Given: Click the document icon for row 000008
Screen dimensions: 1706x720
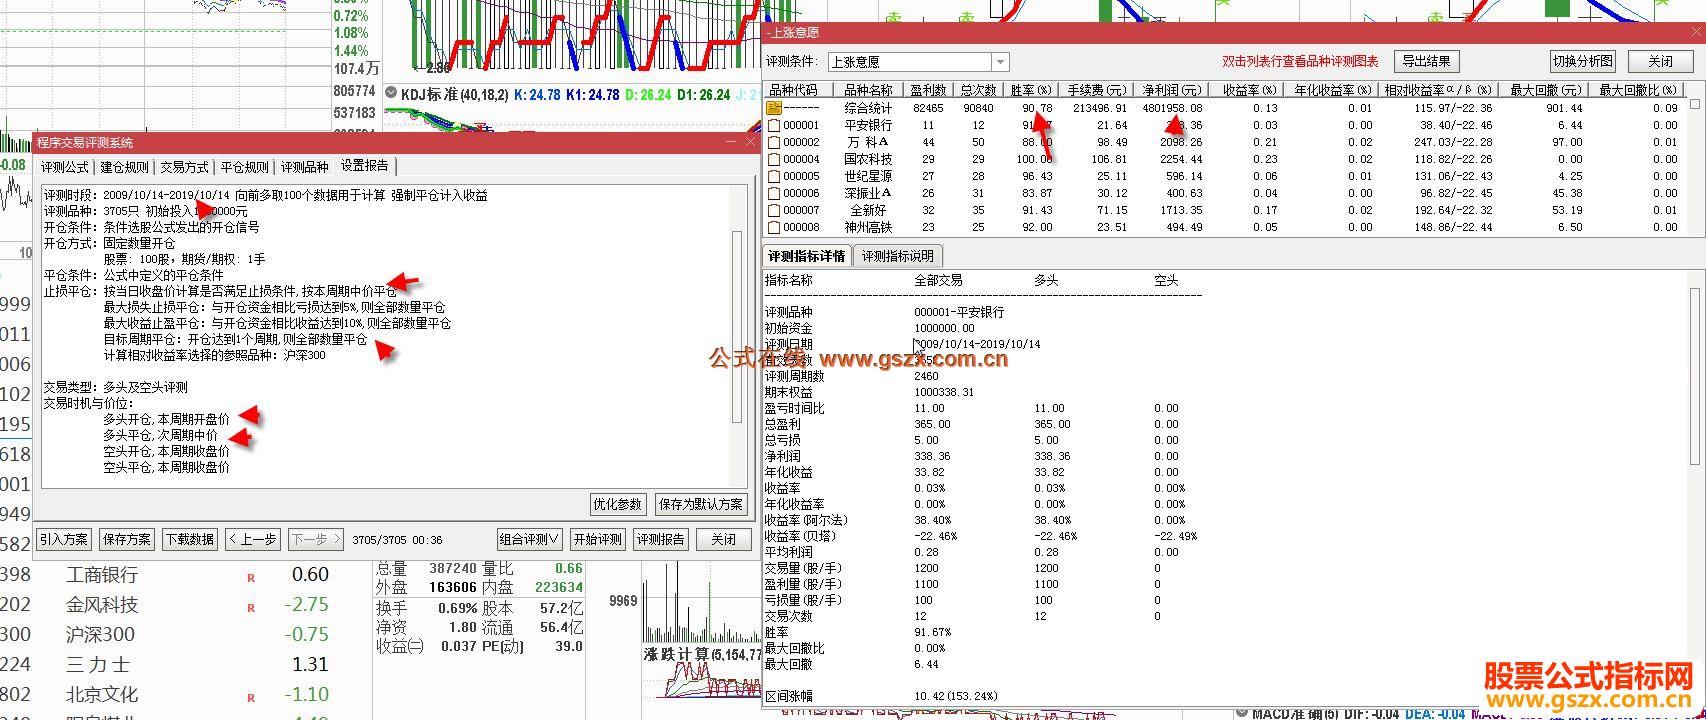Looking at the screenshot, I should tap(774, 227).
